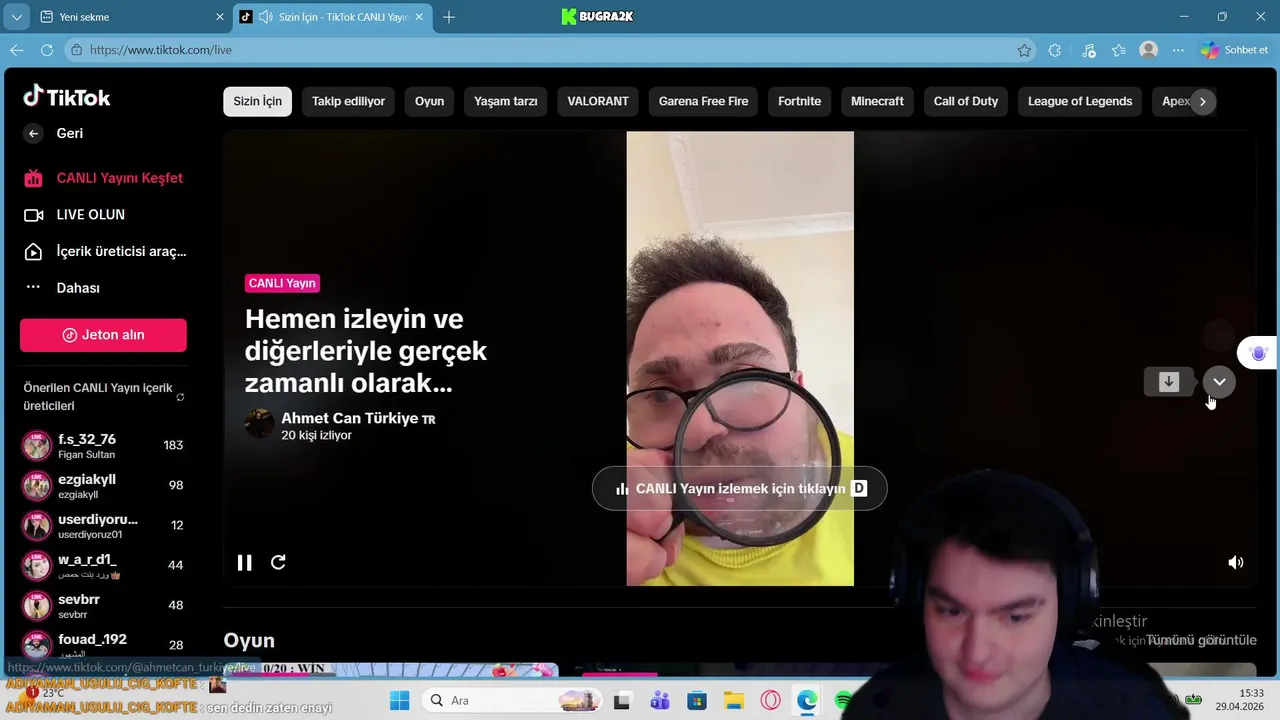
Task: Click the browser back arrow
Action: coord(17,50)
